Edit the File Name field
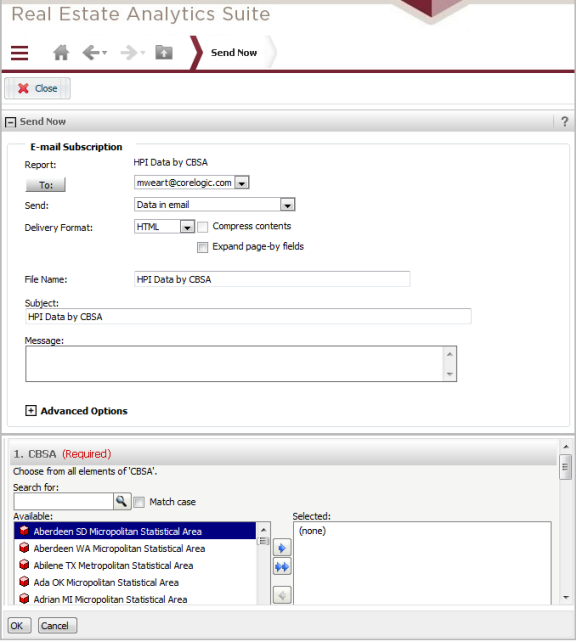This screenshot has width=576, height=641. click(x=272, y=279)
